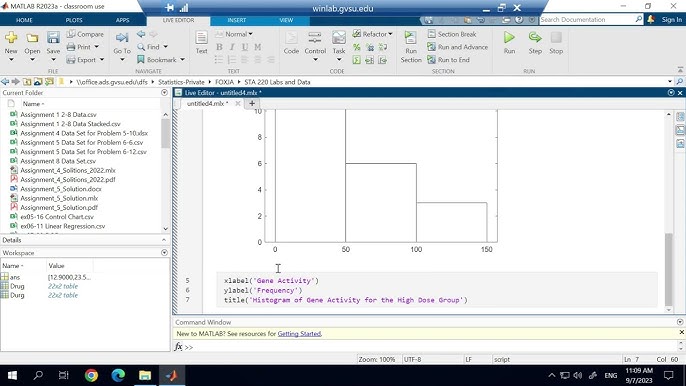This screenshot has height=386, width=686.
Task: Collapse the Details panel chevron
Action: 164,240
